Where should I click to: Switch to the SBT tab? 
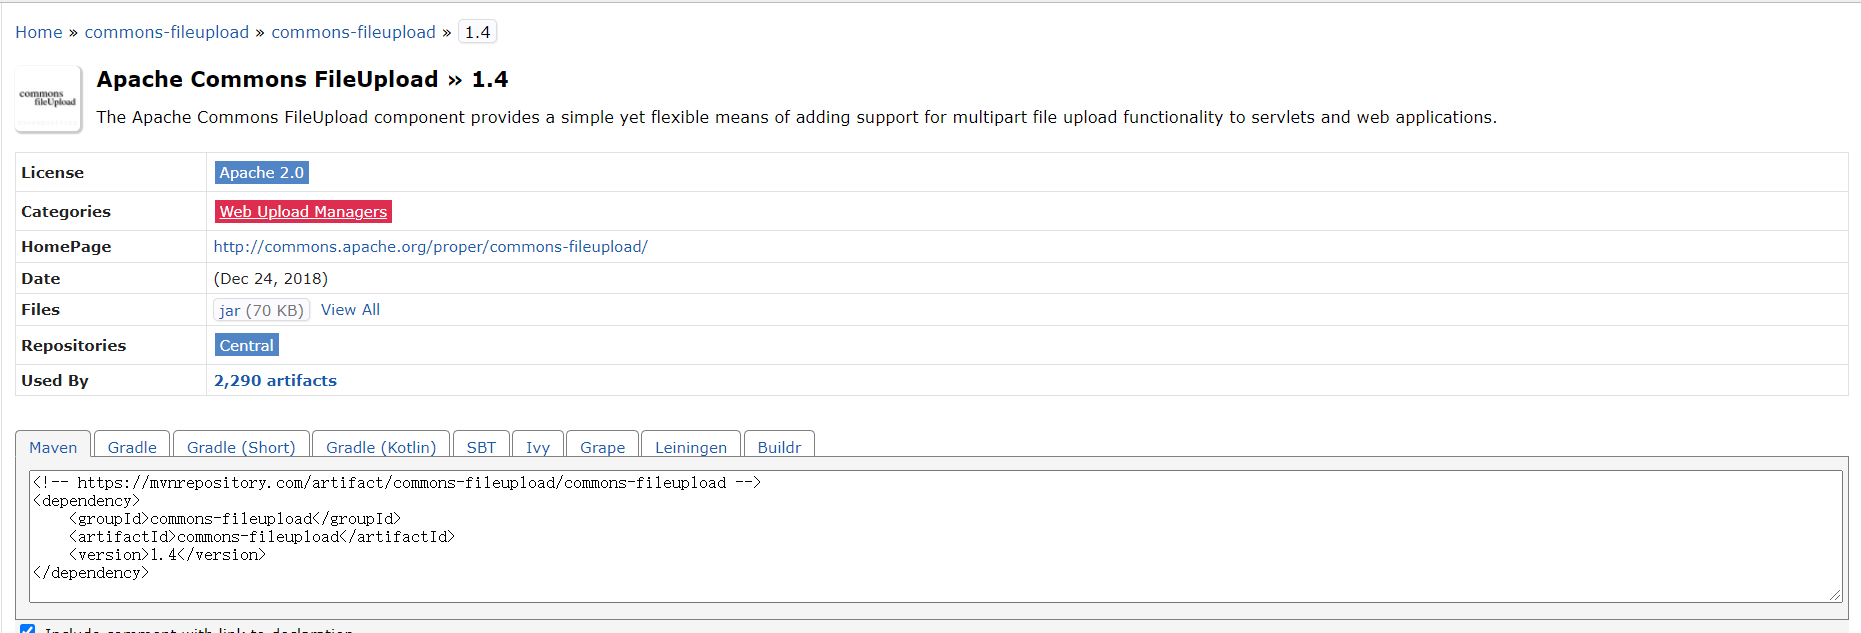coord(481,447)
